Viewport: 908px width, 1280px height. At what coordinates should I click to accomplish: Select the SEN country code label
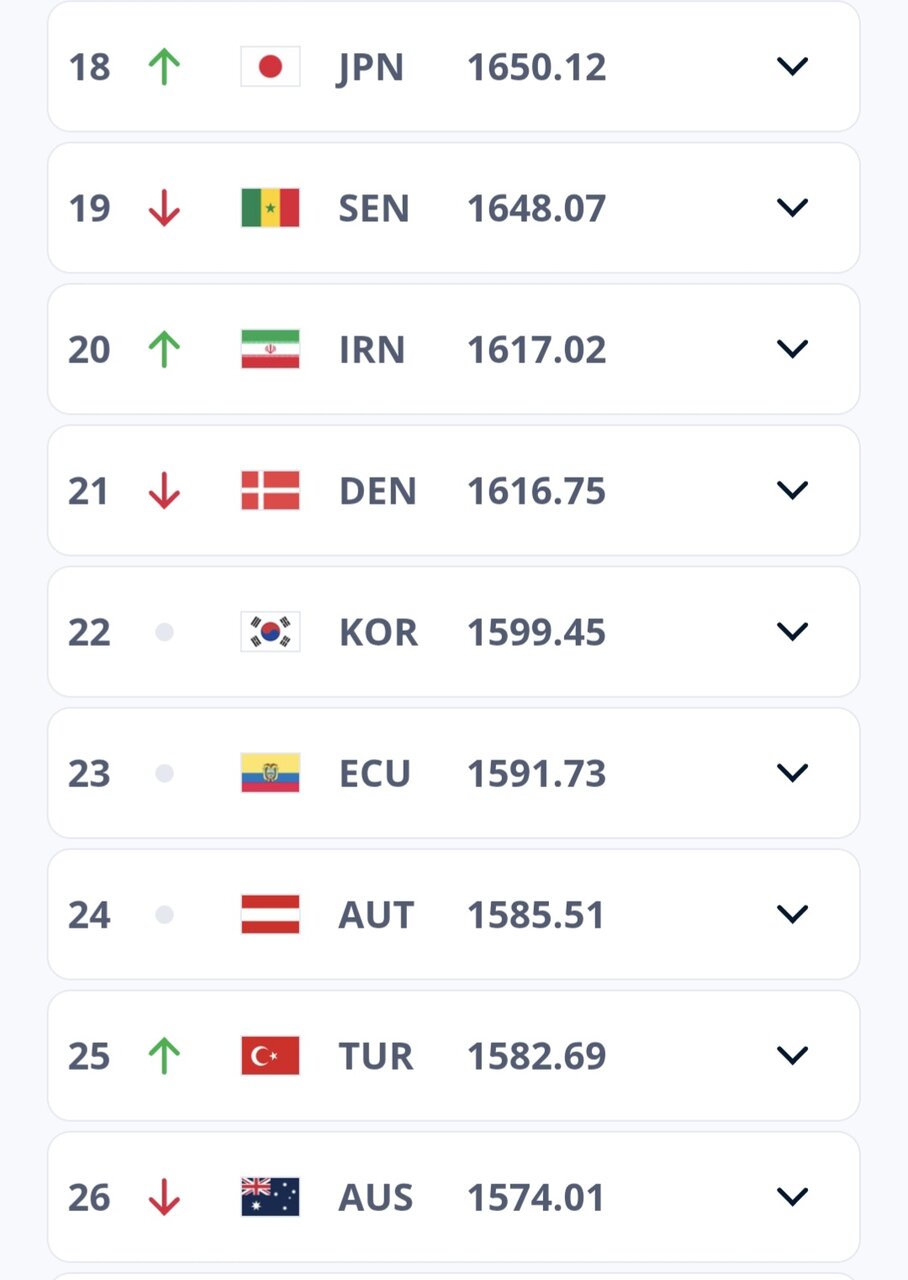(x=373, y=208)
